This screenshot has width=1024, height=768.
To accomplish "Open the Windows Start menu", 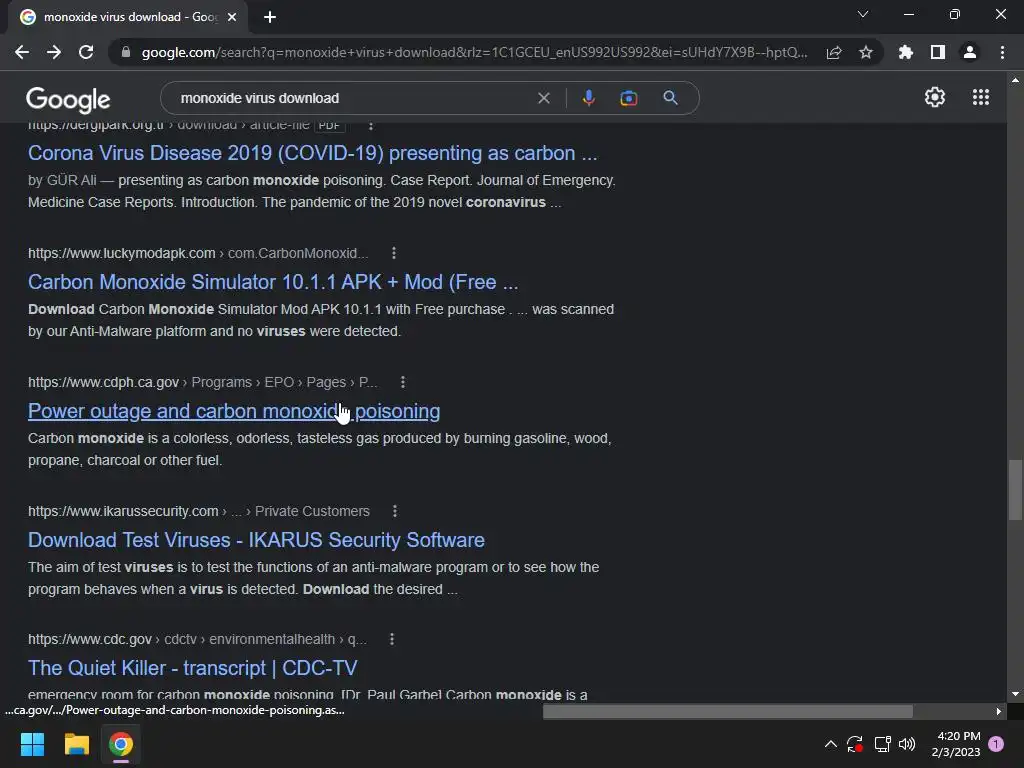I will (x=32, y=744).
